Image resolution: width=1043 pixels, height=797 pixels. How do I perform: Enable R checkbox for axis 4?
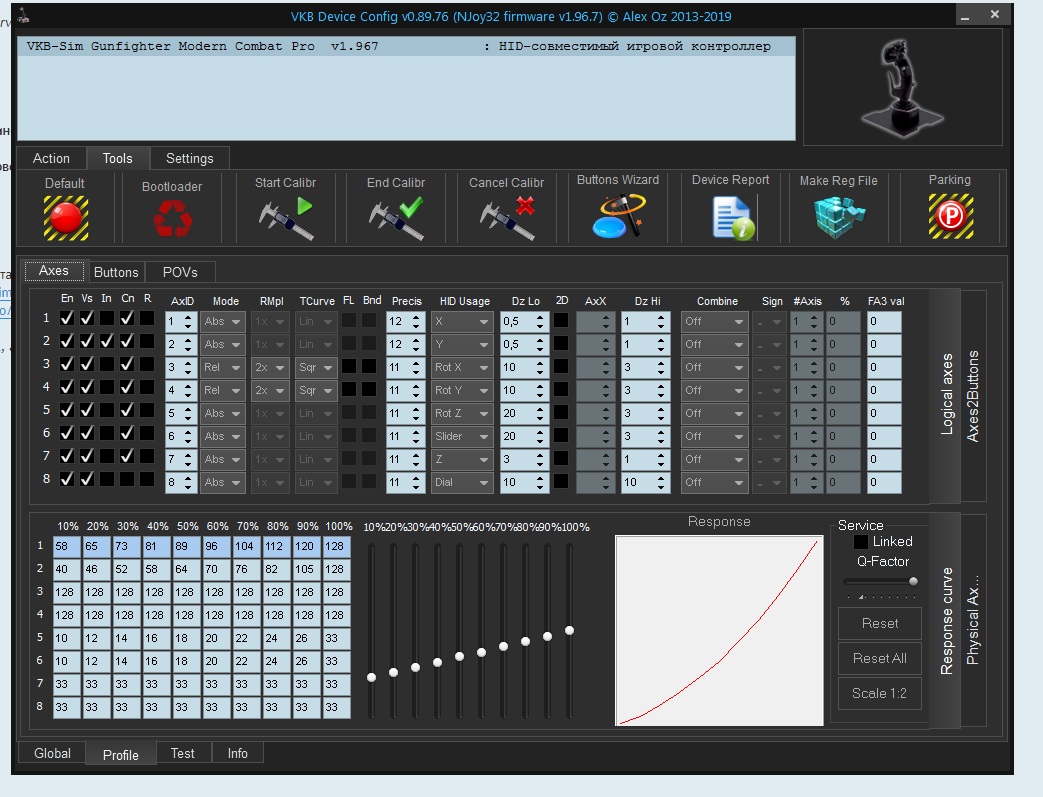coord(147,387)
